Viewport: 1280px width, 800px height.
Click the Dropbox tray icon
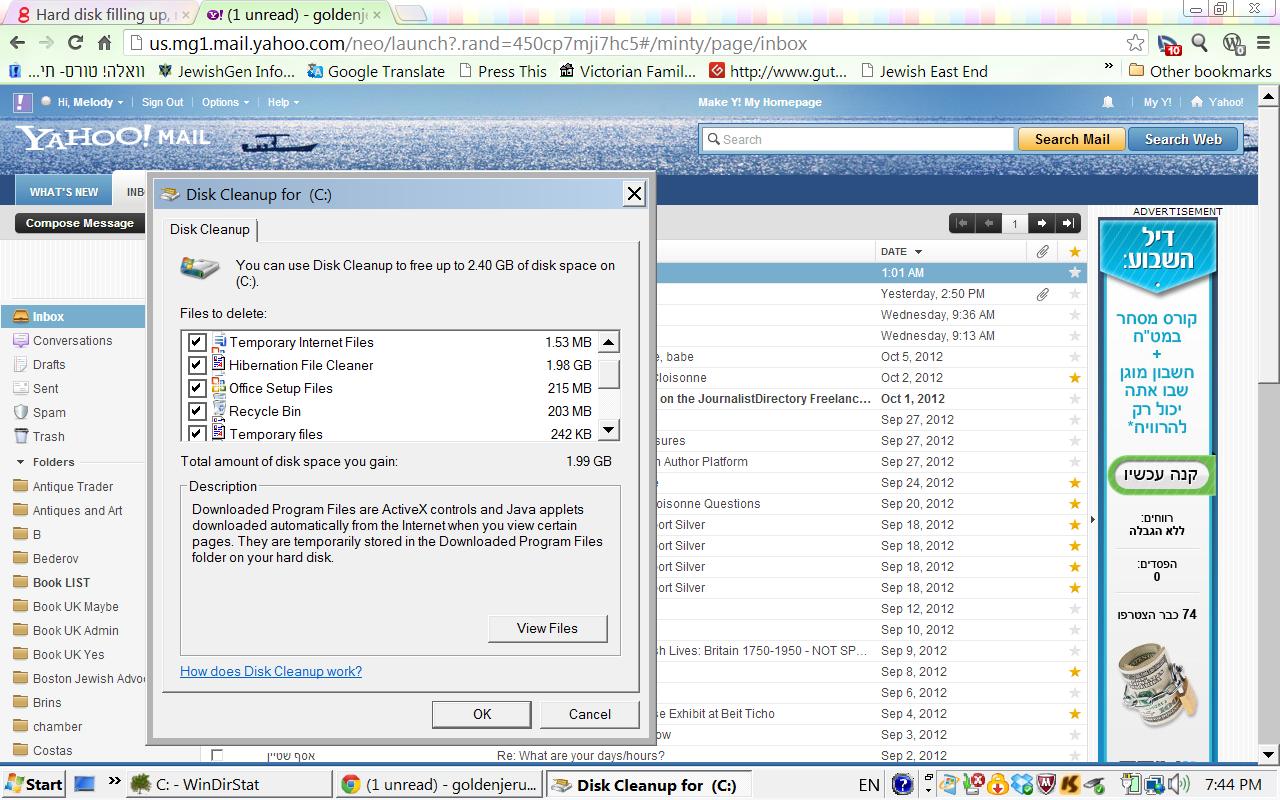tap(1021, 784)
